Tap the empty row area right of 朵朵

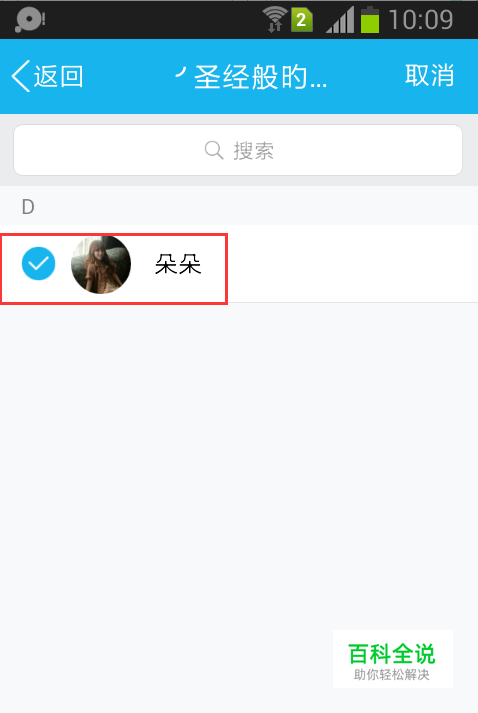click(x=352, y=264)
